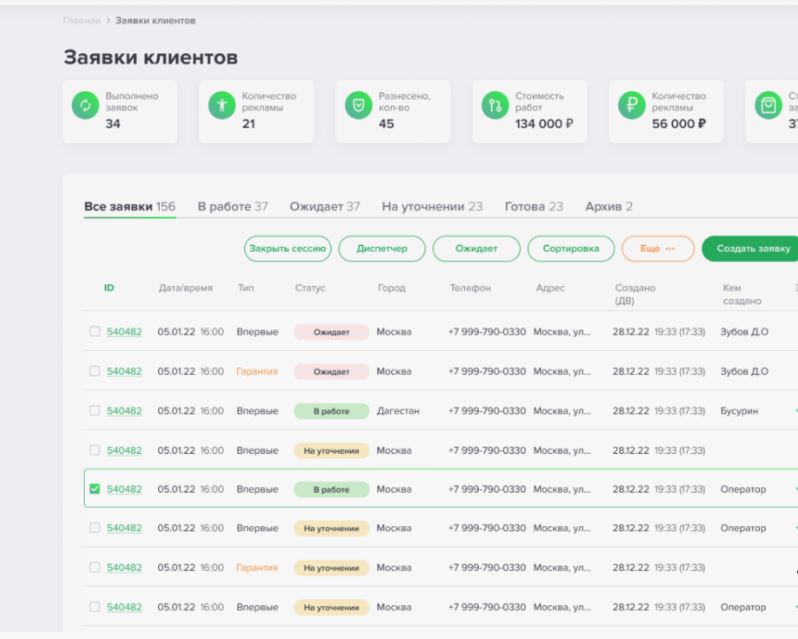
Task: Open request ID 540482 in the first row
Action: [124, 332]
